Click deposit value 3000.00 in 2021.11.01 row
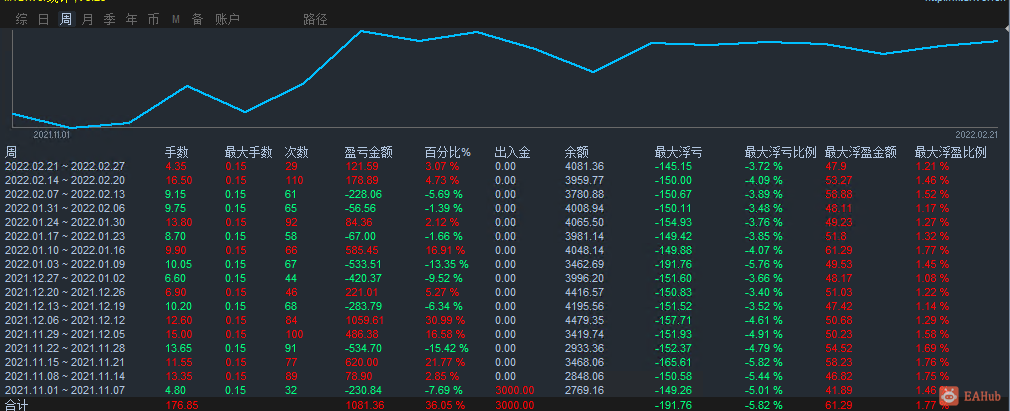This screenshot has height=411, width=1010. point(515,390)
